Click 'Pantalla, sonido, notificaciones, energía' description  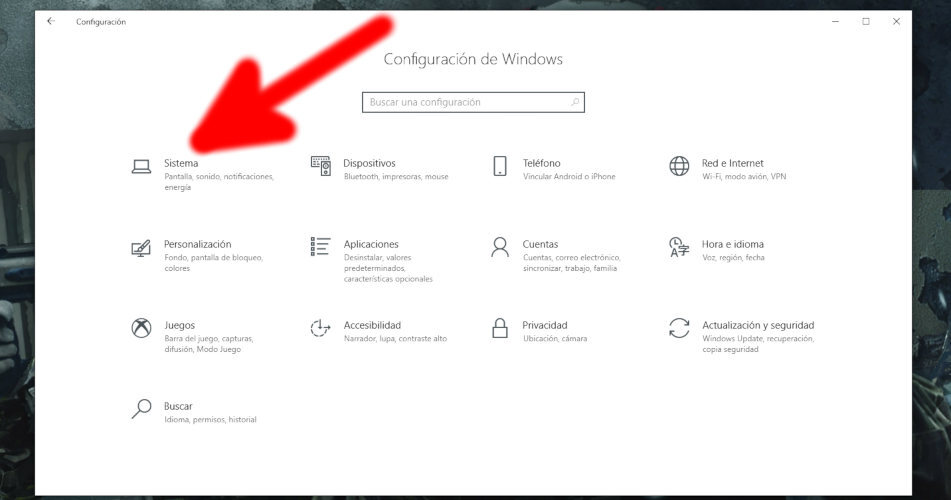(x=219, y=182)
